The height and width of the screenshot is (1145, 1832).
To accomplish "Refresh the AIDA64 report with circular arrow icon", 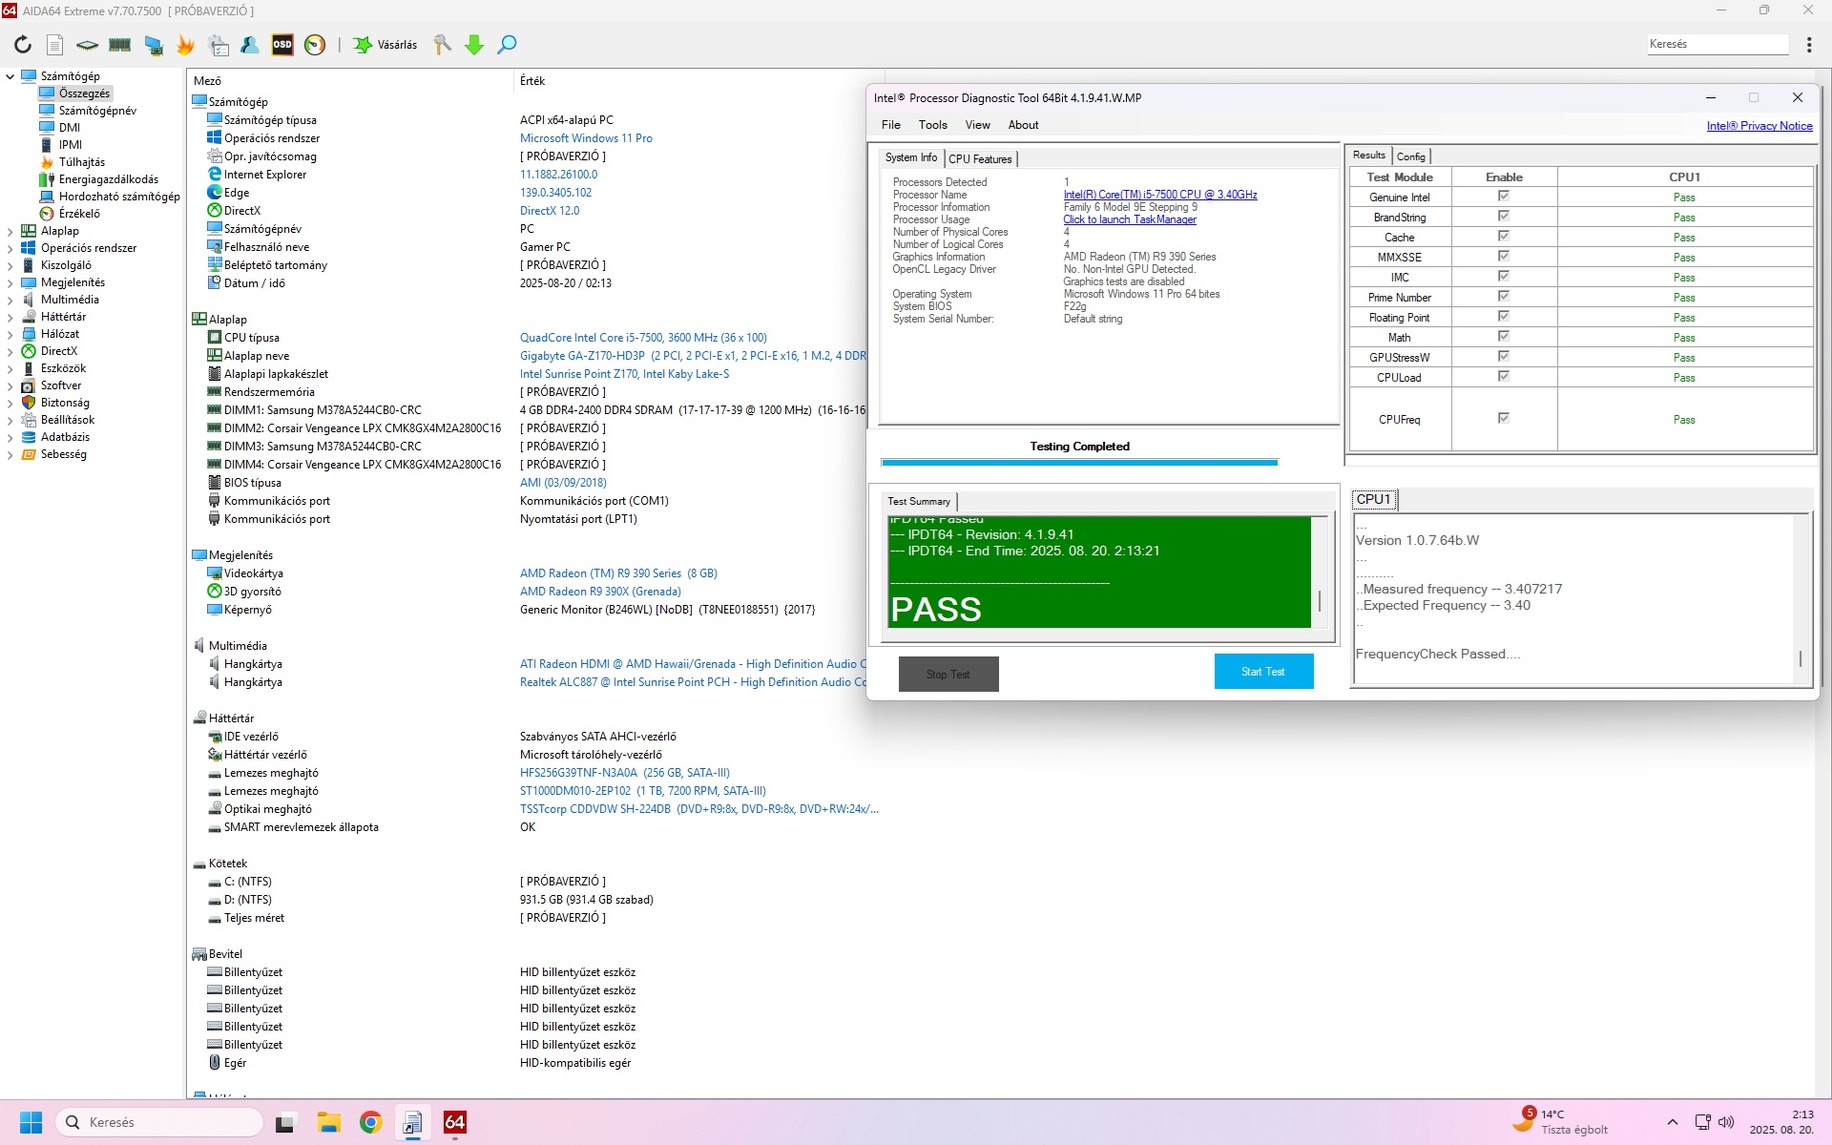I will (22, 45).
